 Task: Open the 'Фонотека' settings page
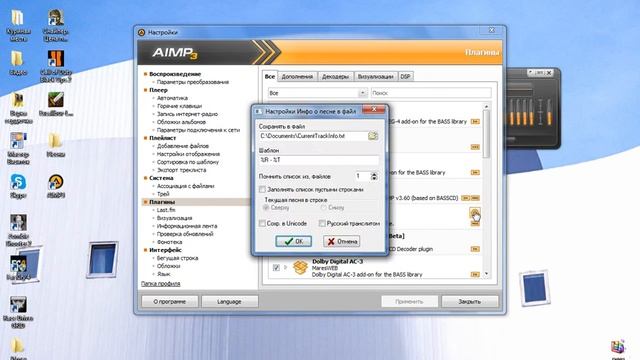tap(169, 242)
